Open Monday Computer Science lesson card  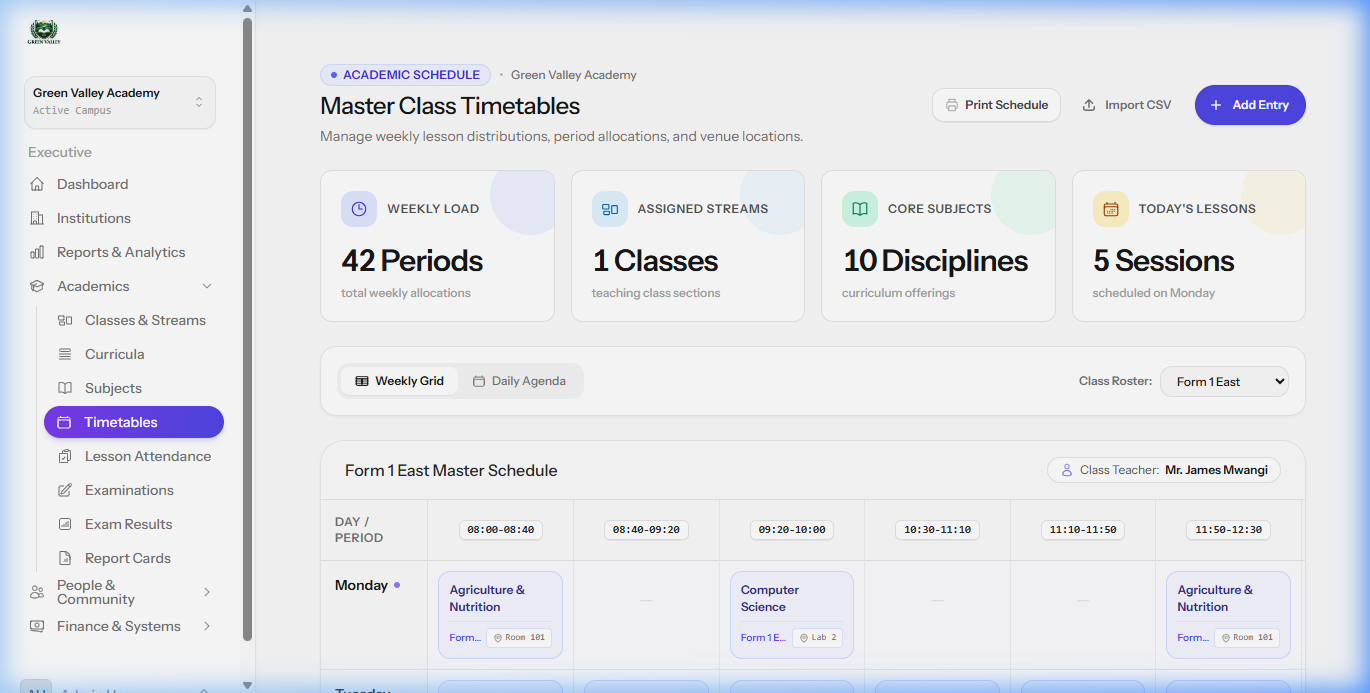pyautogui.click(x=792, y=615)
